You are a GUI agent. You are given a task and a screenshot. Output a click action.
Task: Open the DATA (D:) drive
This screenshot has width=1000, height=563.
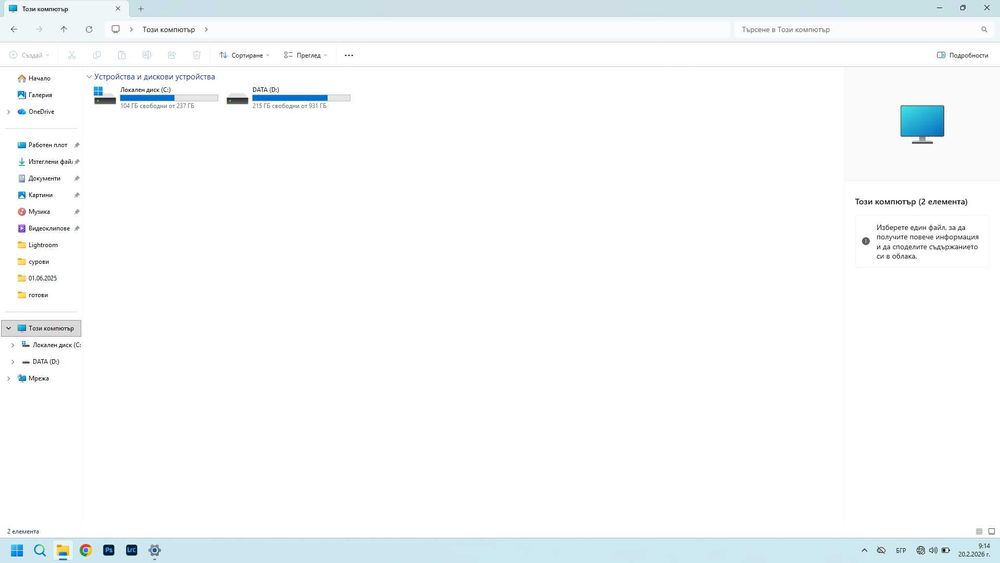tap(288, 97)
